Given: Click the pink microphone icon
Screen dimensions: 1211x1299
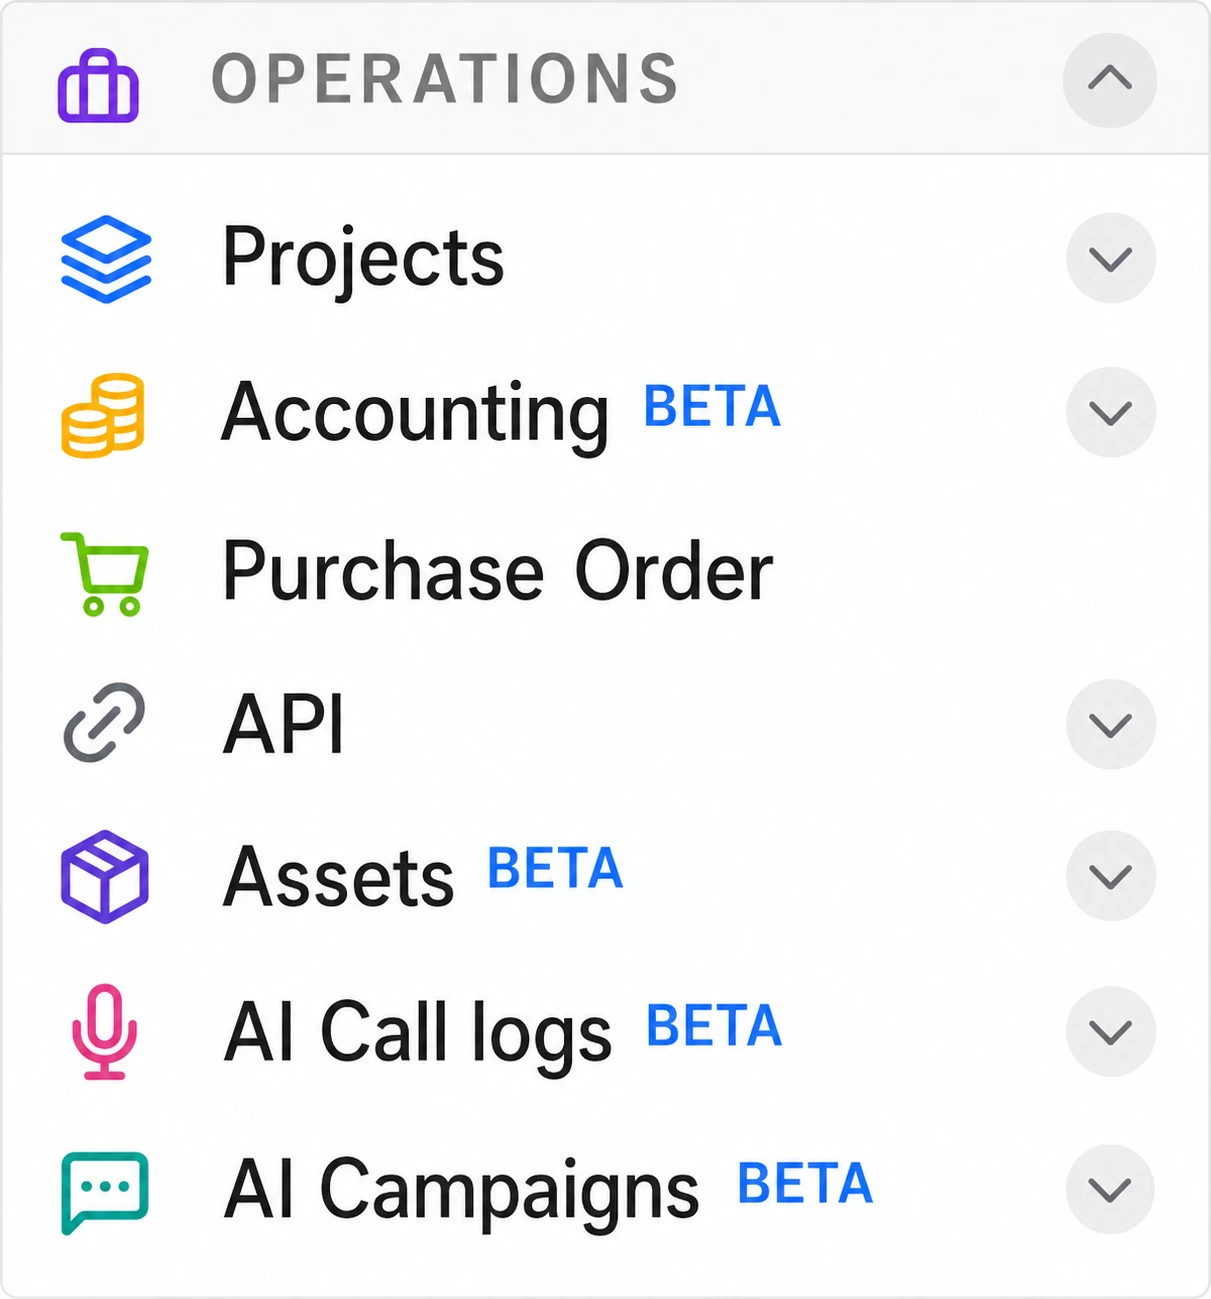Looking at the screenshot, I should 105,1032.
